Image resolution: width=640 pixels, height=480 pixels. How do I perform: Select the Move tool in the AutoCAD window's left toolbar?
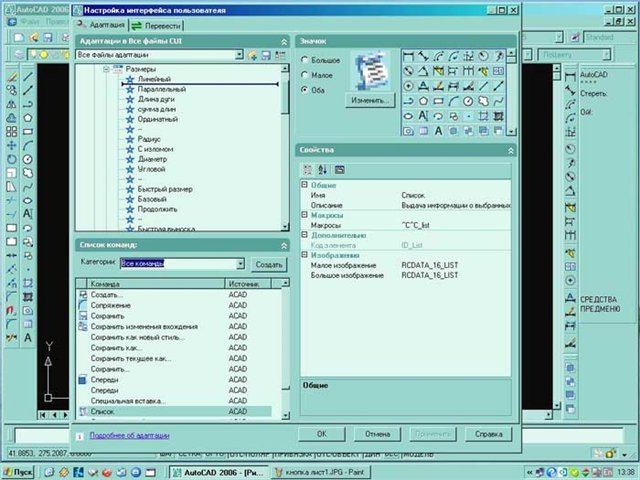(12, 145)
